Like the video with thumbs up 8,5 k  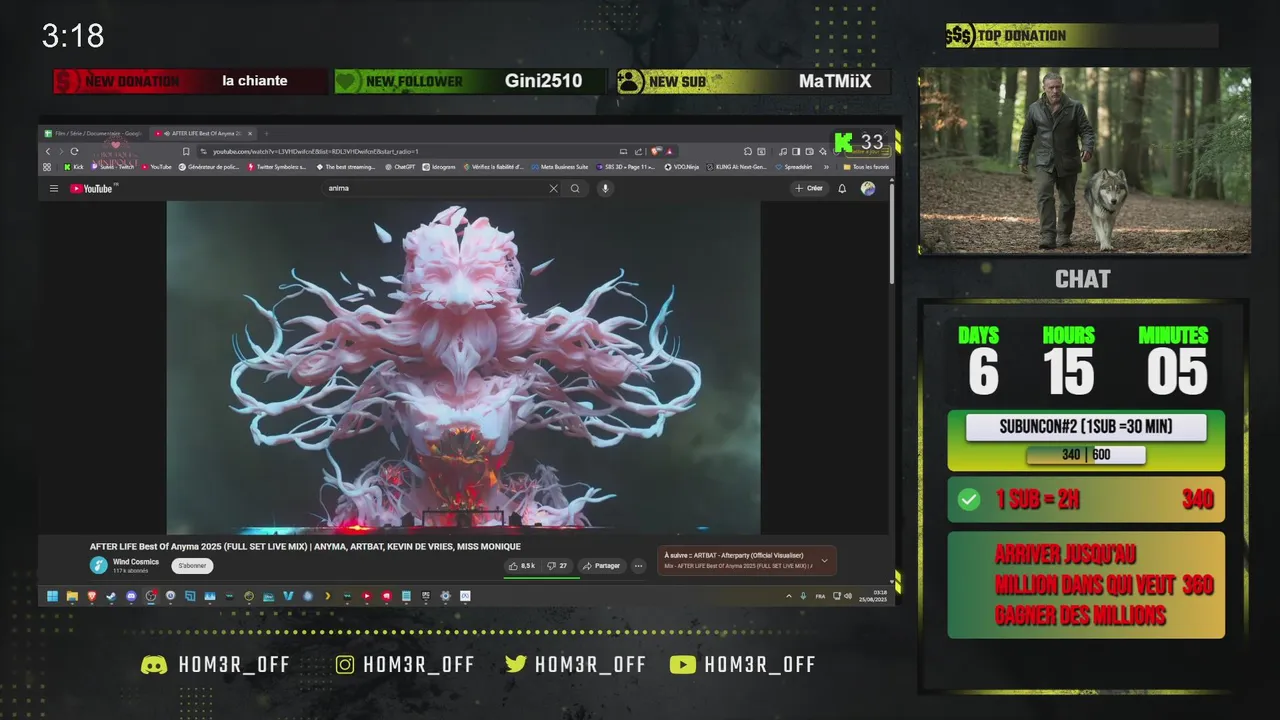click(522, 566)
